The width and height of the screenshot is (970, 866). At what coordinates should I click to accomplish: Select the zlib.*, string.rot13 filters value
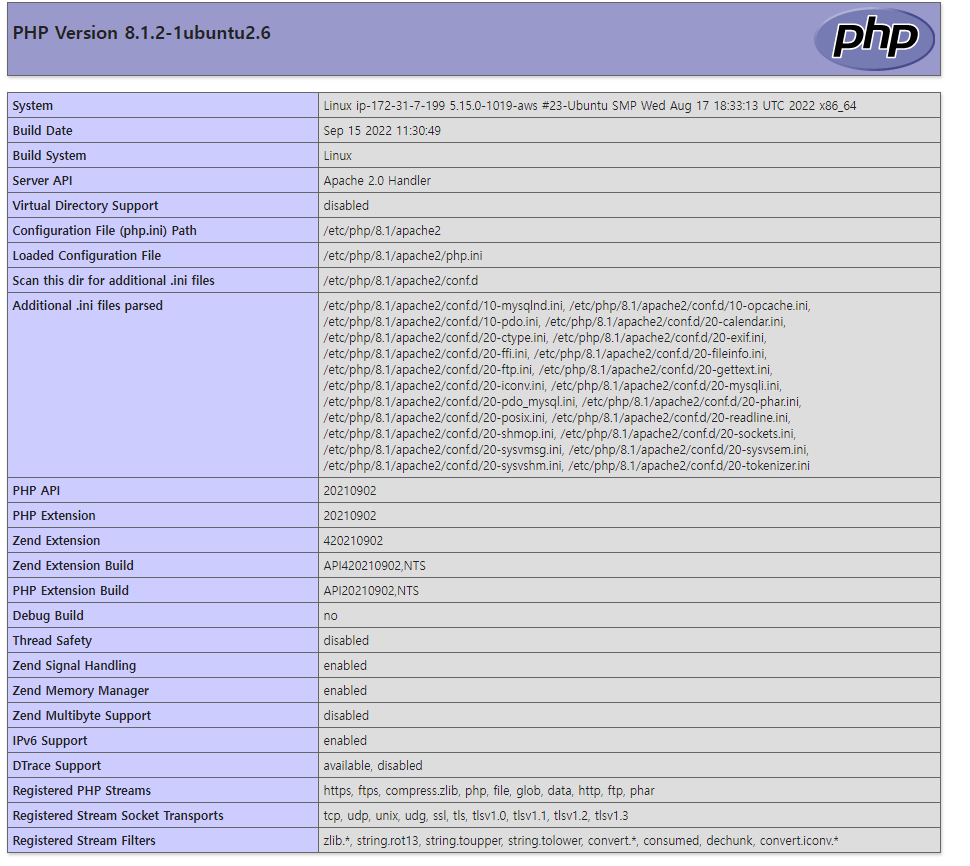[581, 841]
